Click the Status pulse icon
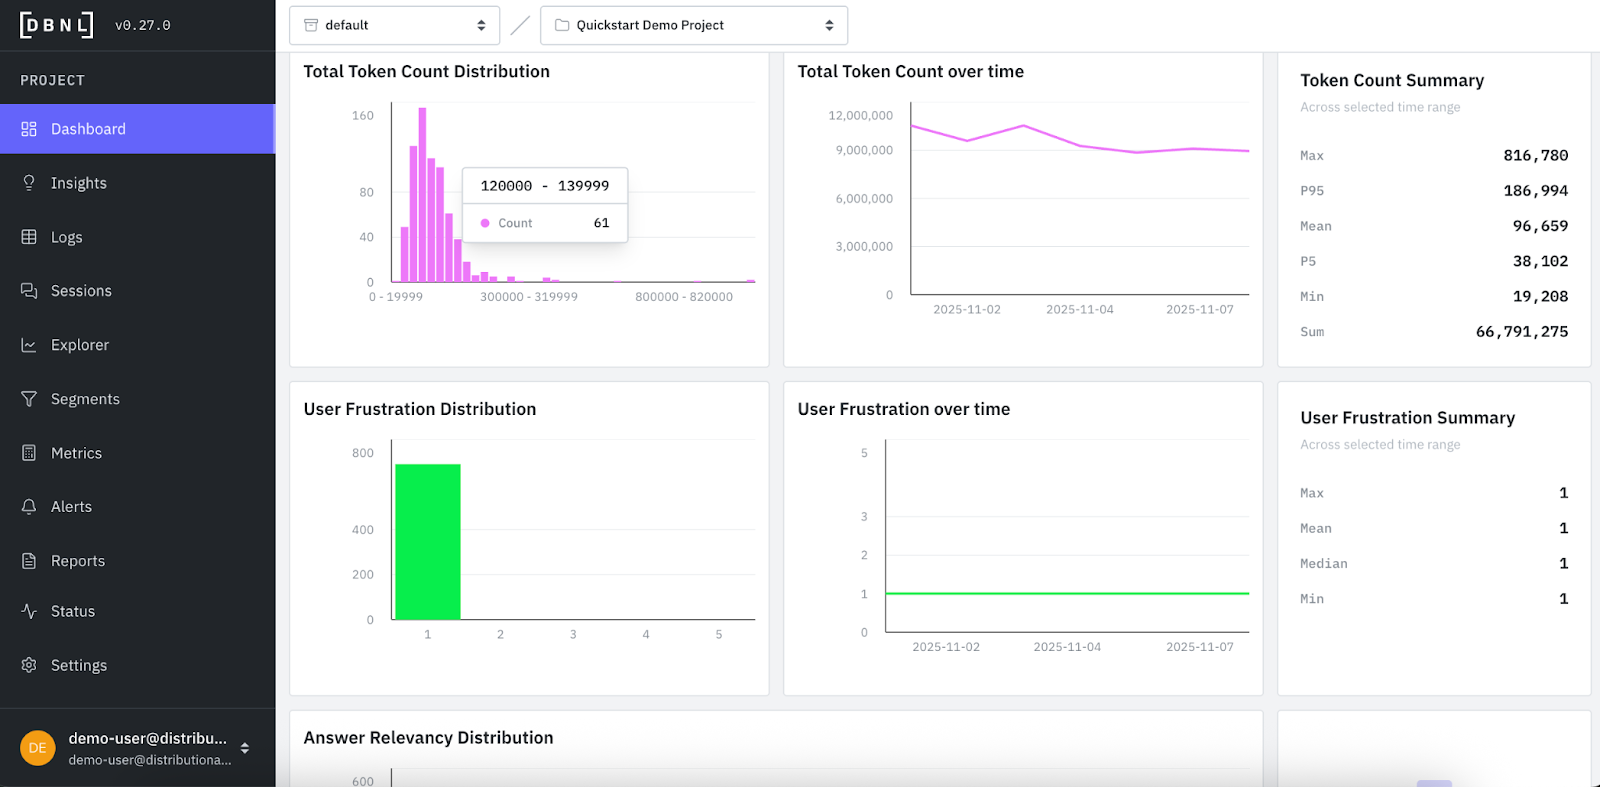Image resolution: width=1600 pixels, height=787 pixels. click(29, 611)
